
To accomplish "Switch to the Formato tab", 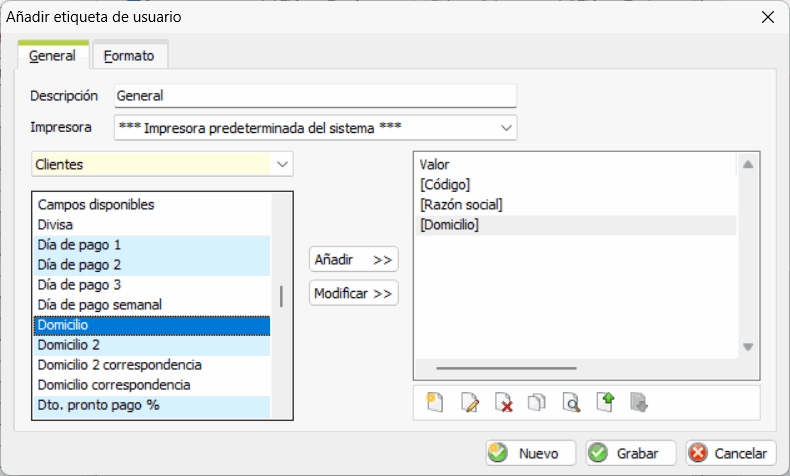I will coord(129,55).
